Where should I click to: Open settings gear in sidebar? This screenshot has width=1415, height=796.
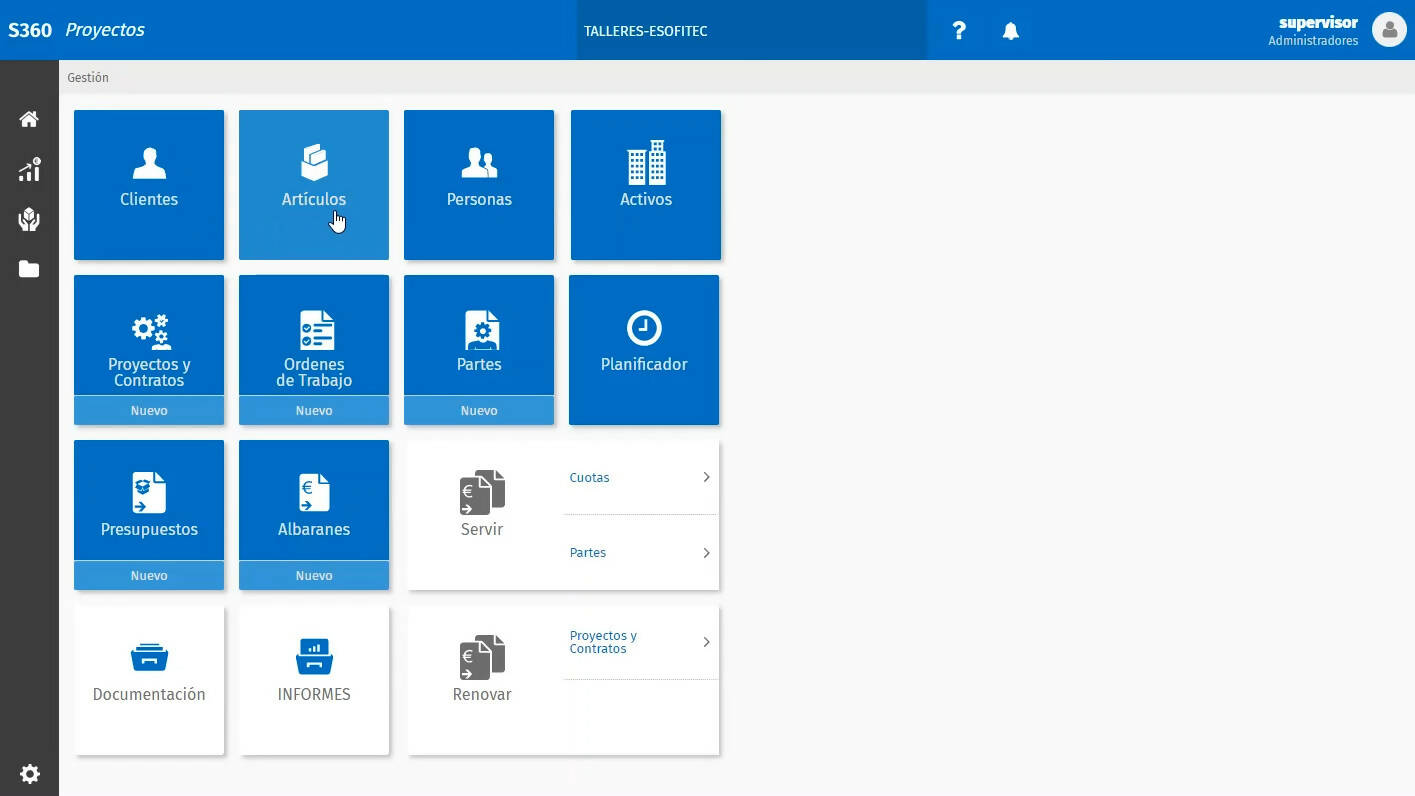tap(29, 774)
